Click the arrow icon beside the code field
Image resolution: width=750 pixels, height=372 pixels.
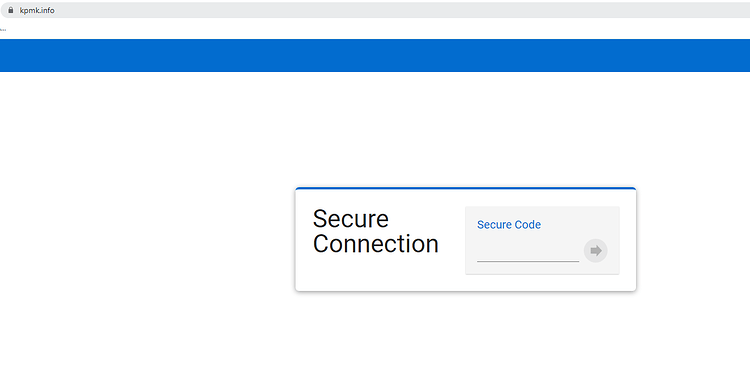point(596,251)
